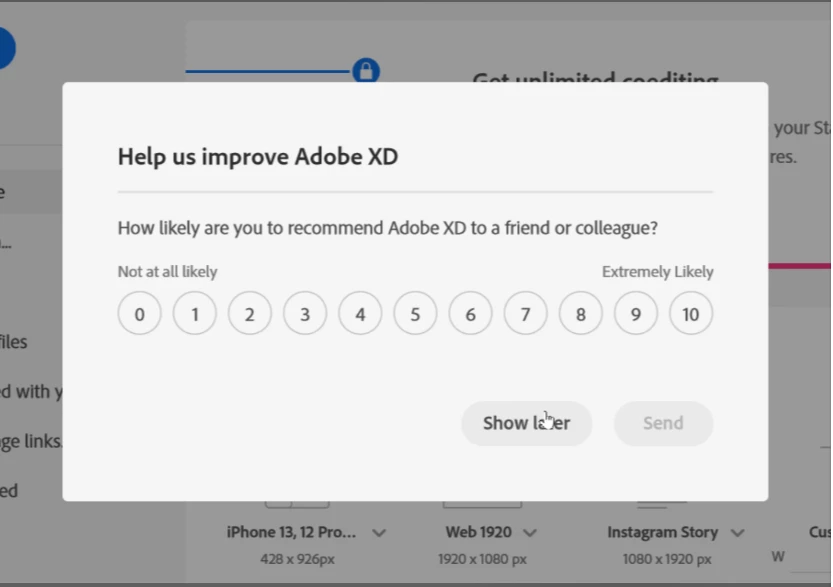
Task: Select rating 10 Extremely Likely
Action: (x=691, y=313)
